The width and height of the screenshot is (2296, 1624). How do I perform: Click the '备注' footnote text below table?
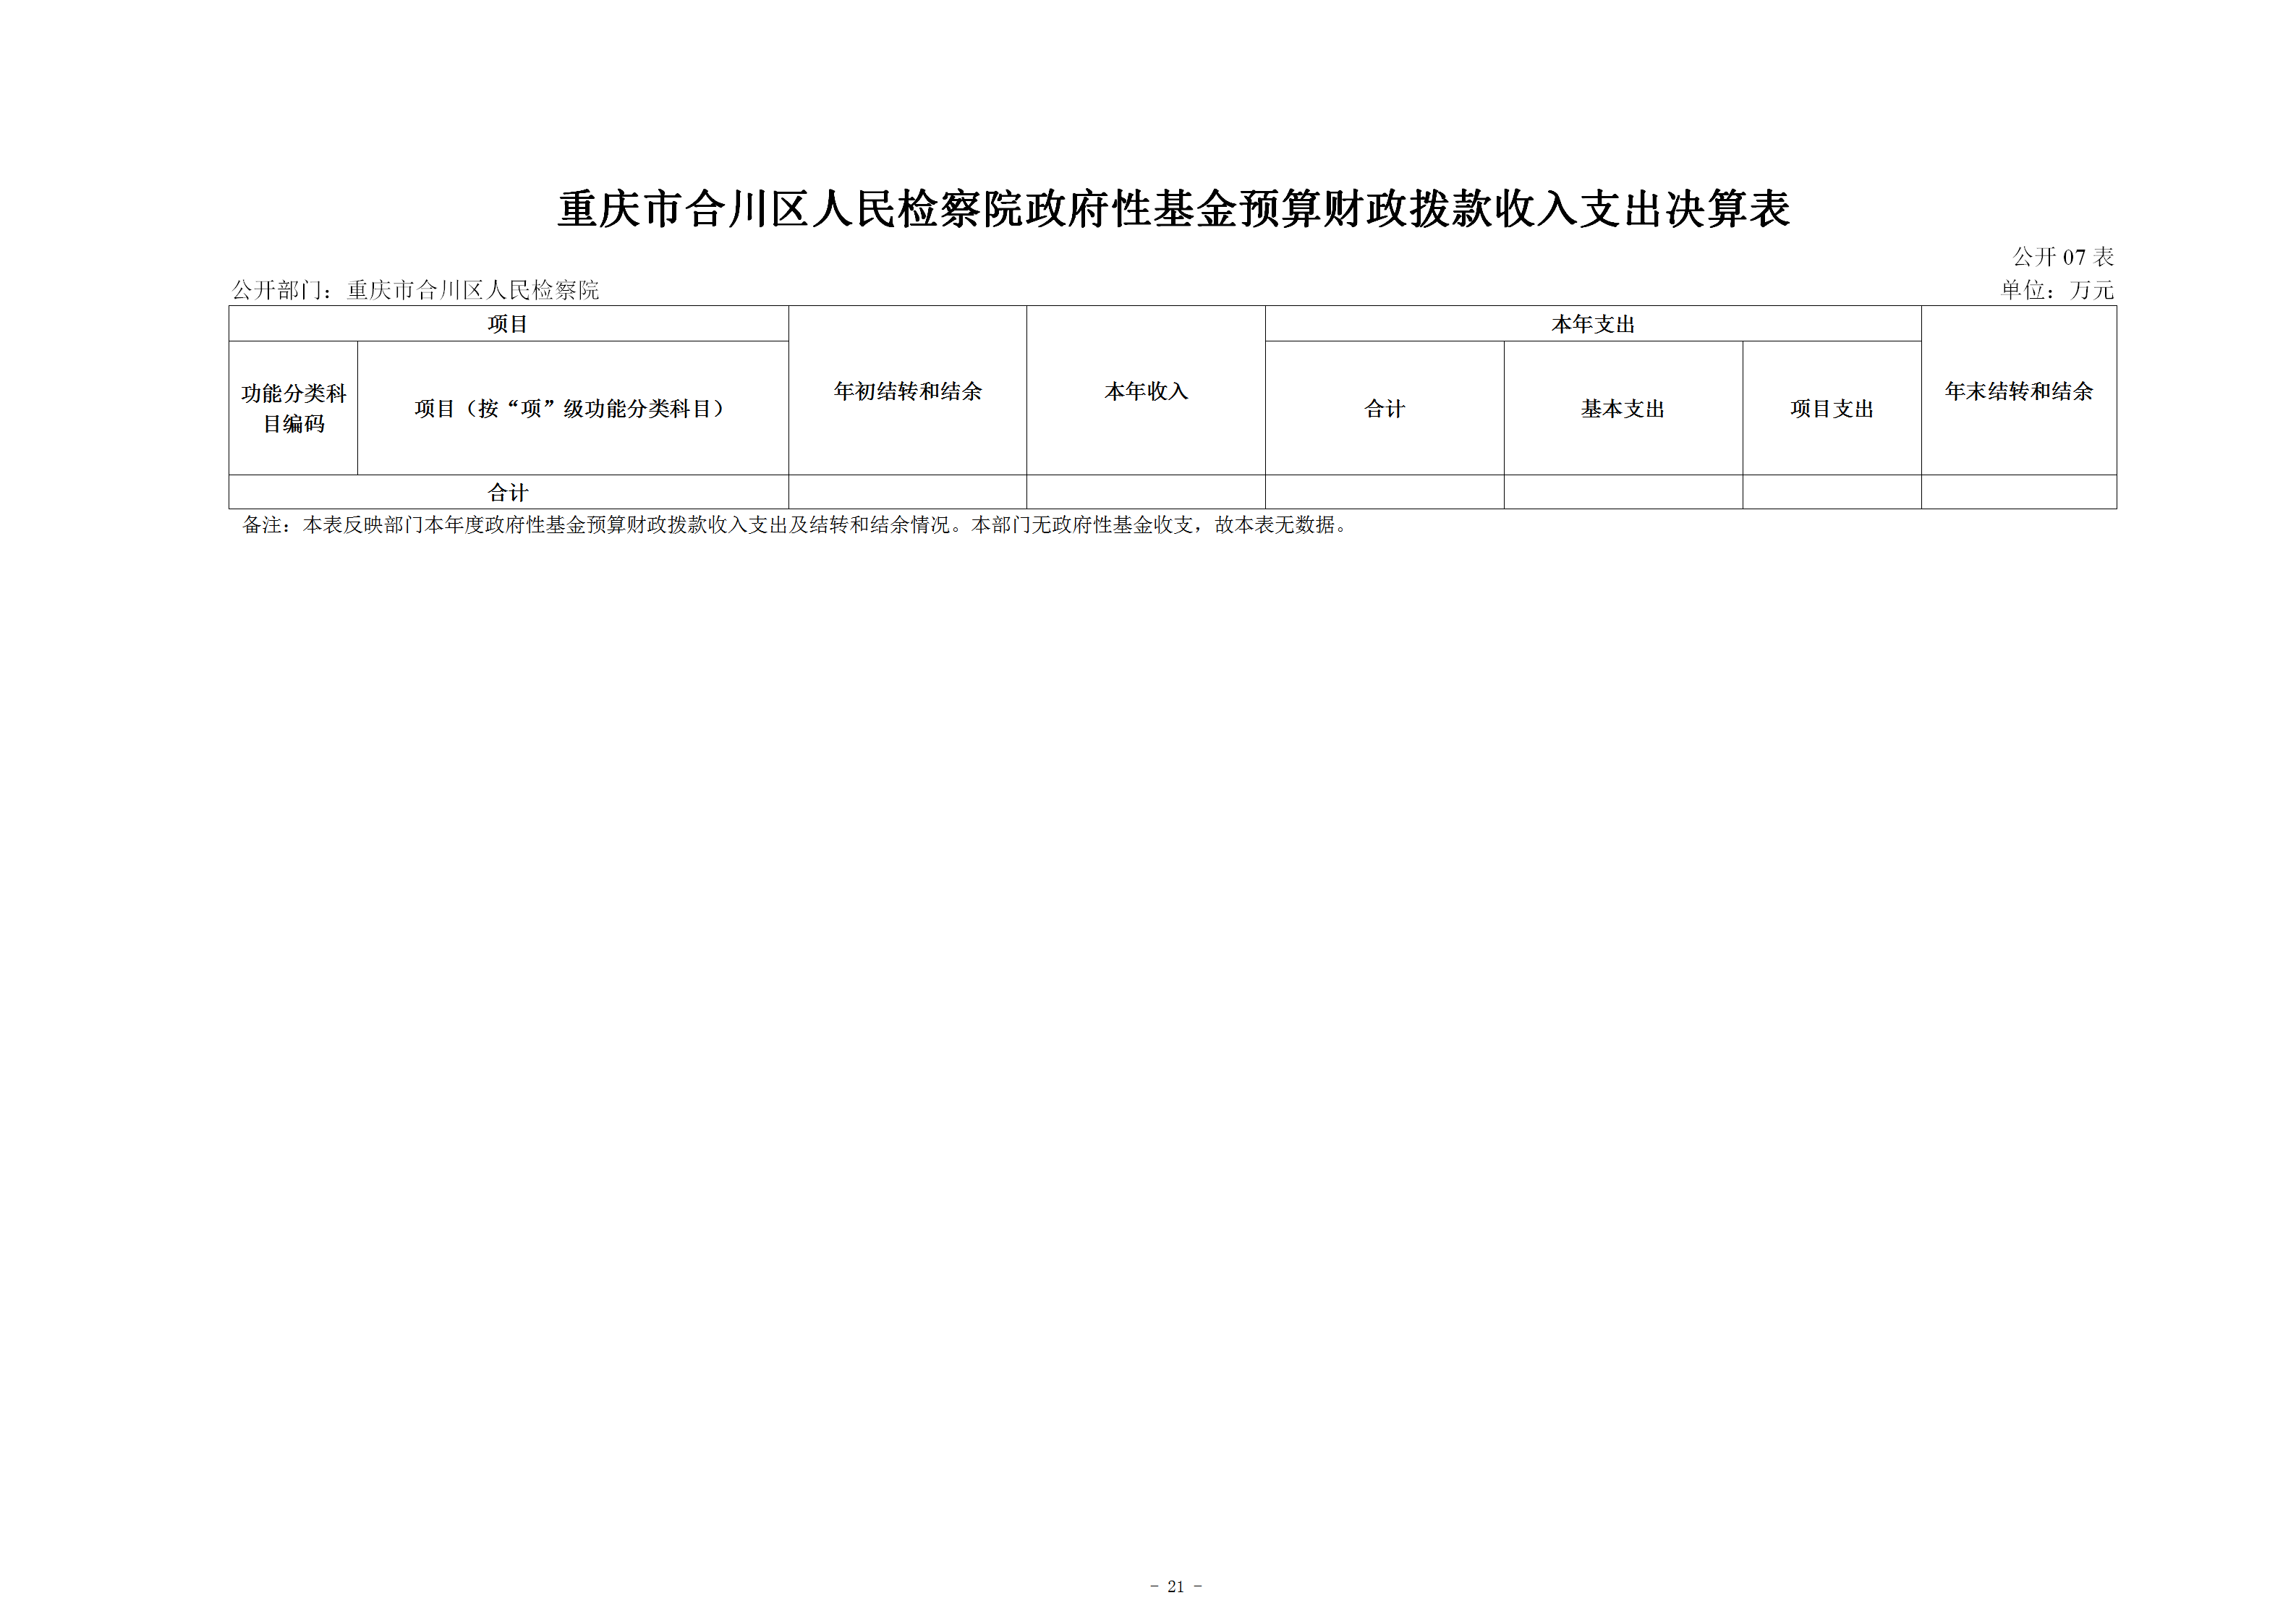795,525
